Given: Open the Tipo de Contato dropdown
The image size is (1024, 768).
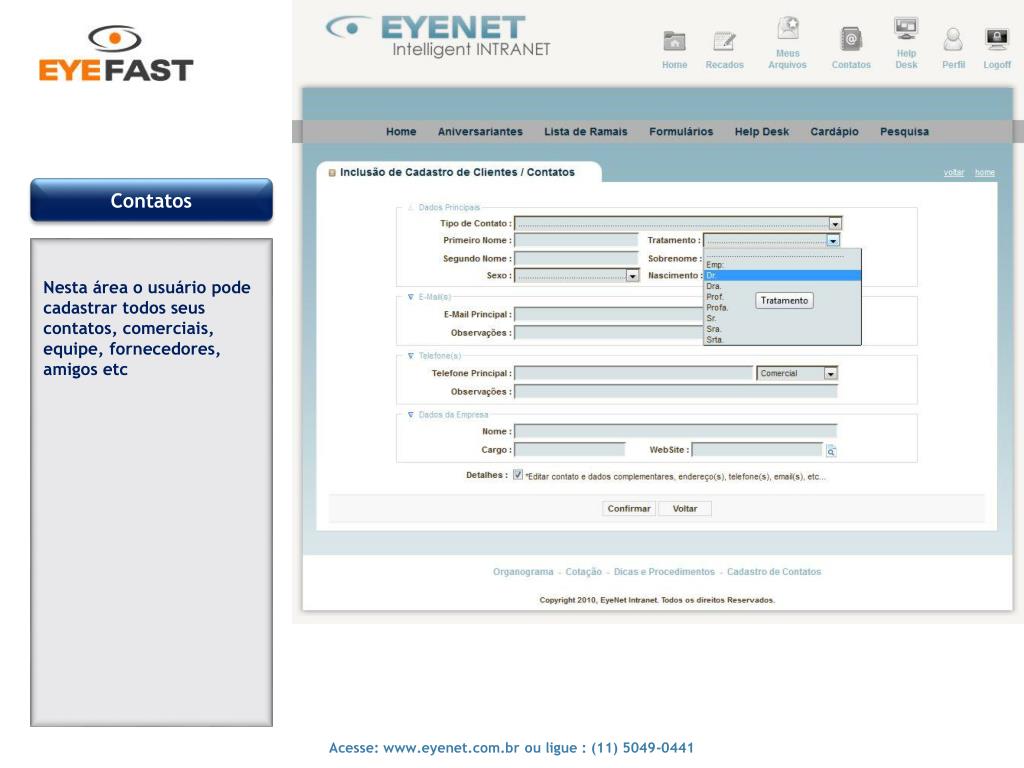Looking at the screenshot, I should [x=678, y=223].
